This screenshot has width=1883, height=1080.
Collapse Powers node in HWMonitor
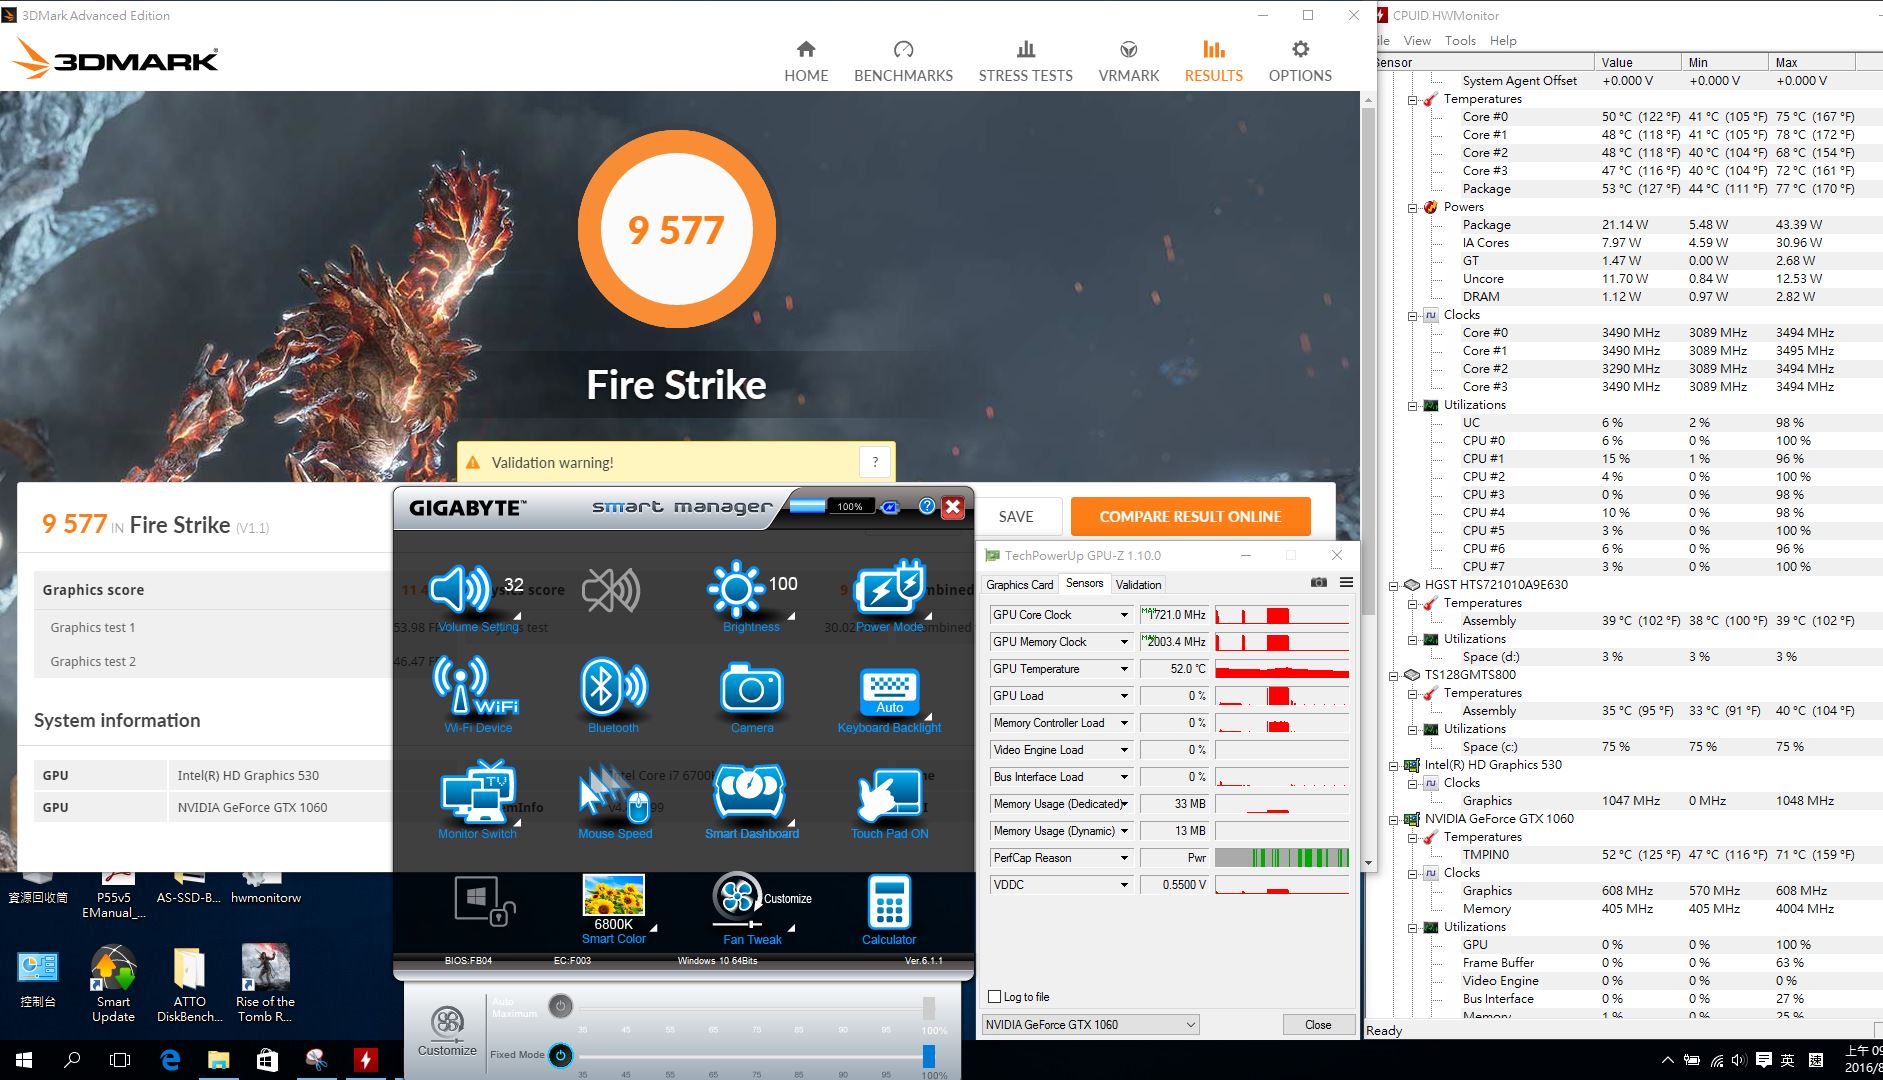point(1413,208)
